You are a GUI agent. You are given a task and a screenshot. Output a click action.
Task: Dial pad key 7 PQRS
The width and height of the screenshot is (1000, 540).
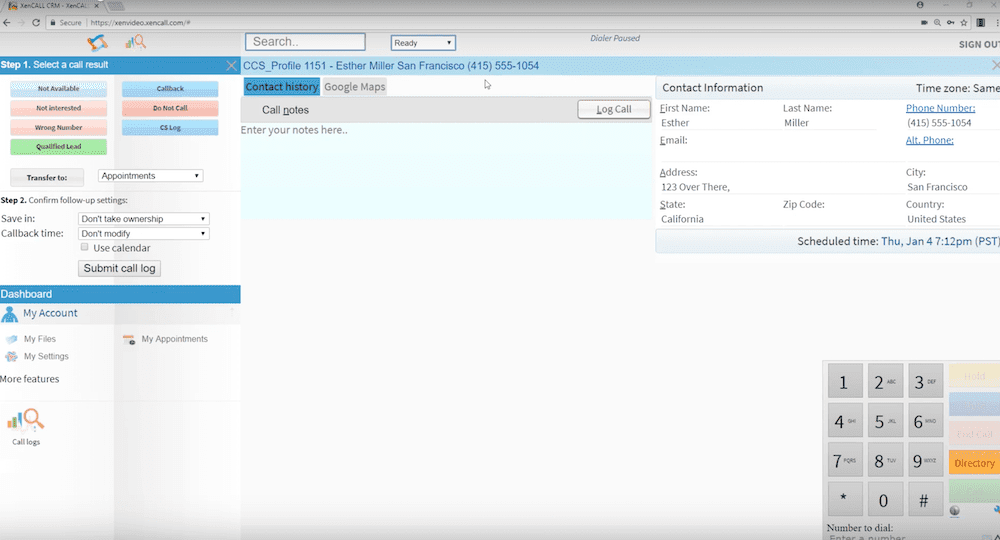coord(844,460)
